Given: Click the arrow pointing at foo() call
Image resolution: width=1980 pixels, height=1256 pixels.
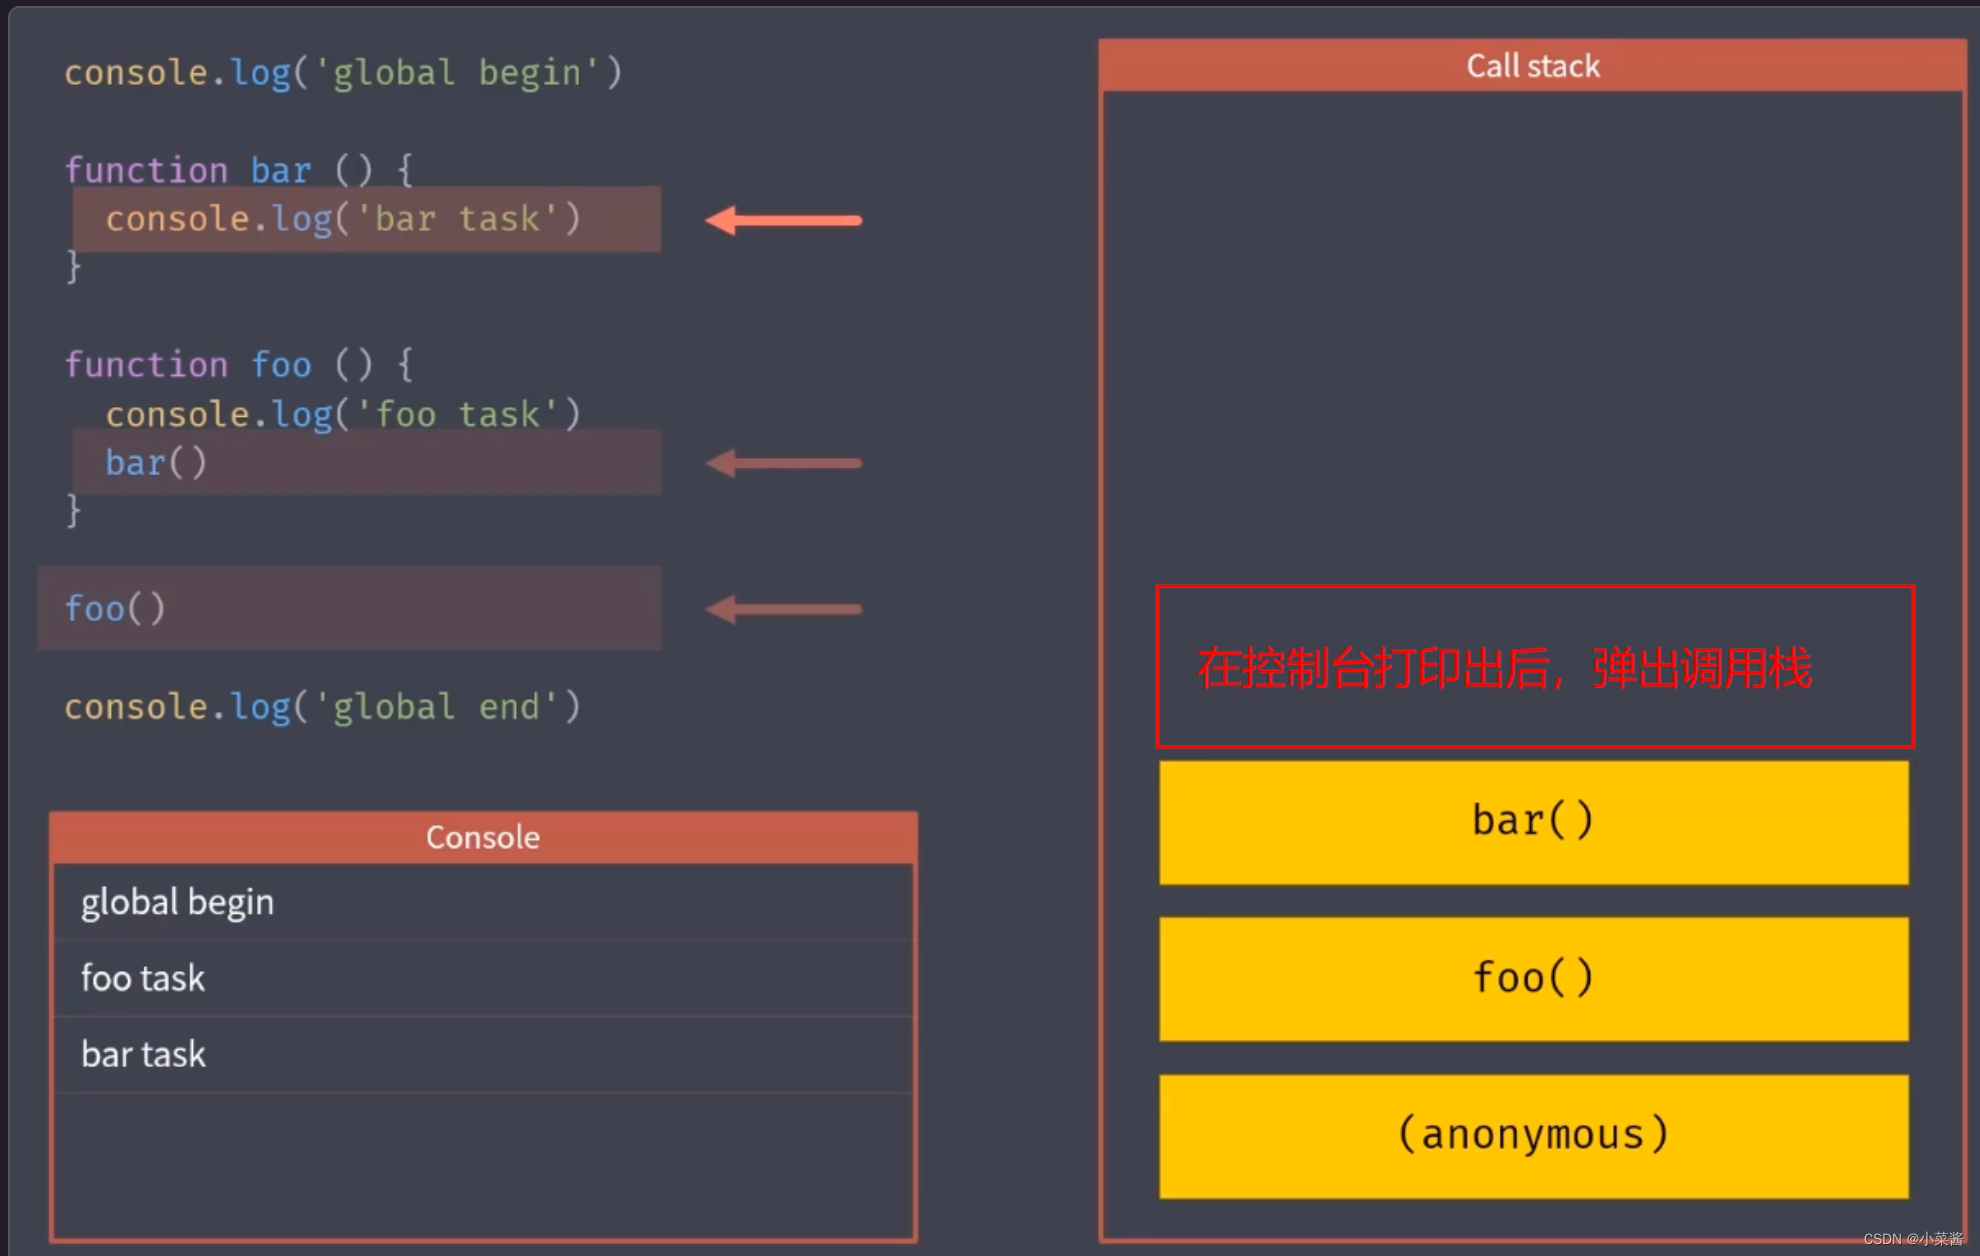Looking at the screenshot, I should tap(783, 609).
